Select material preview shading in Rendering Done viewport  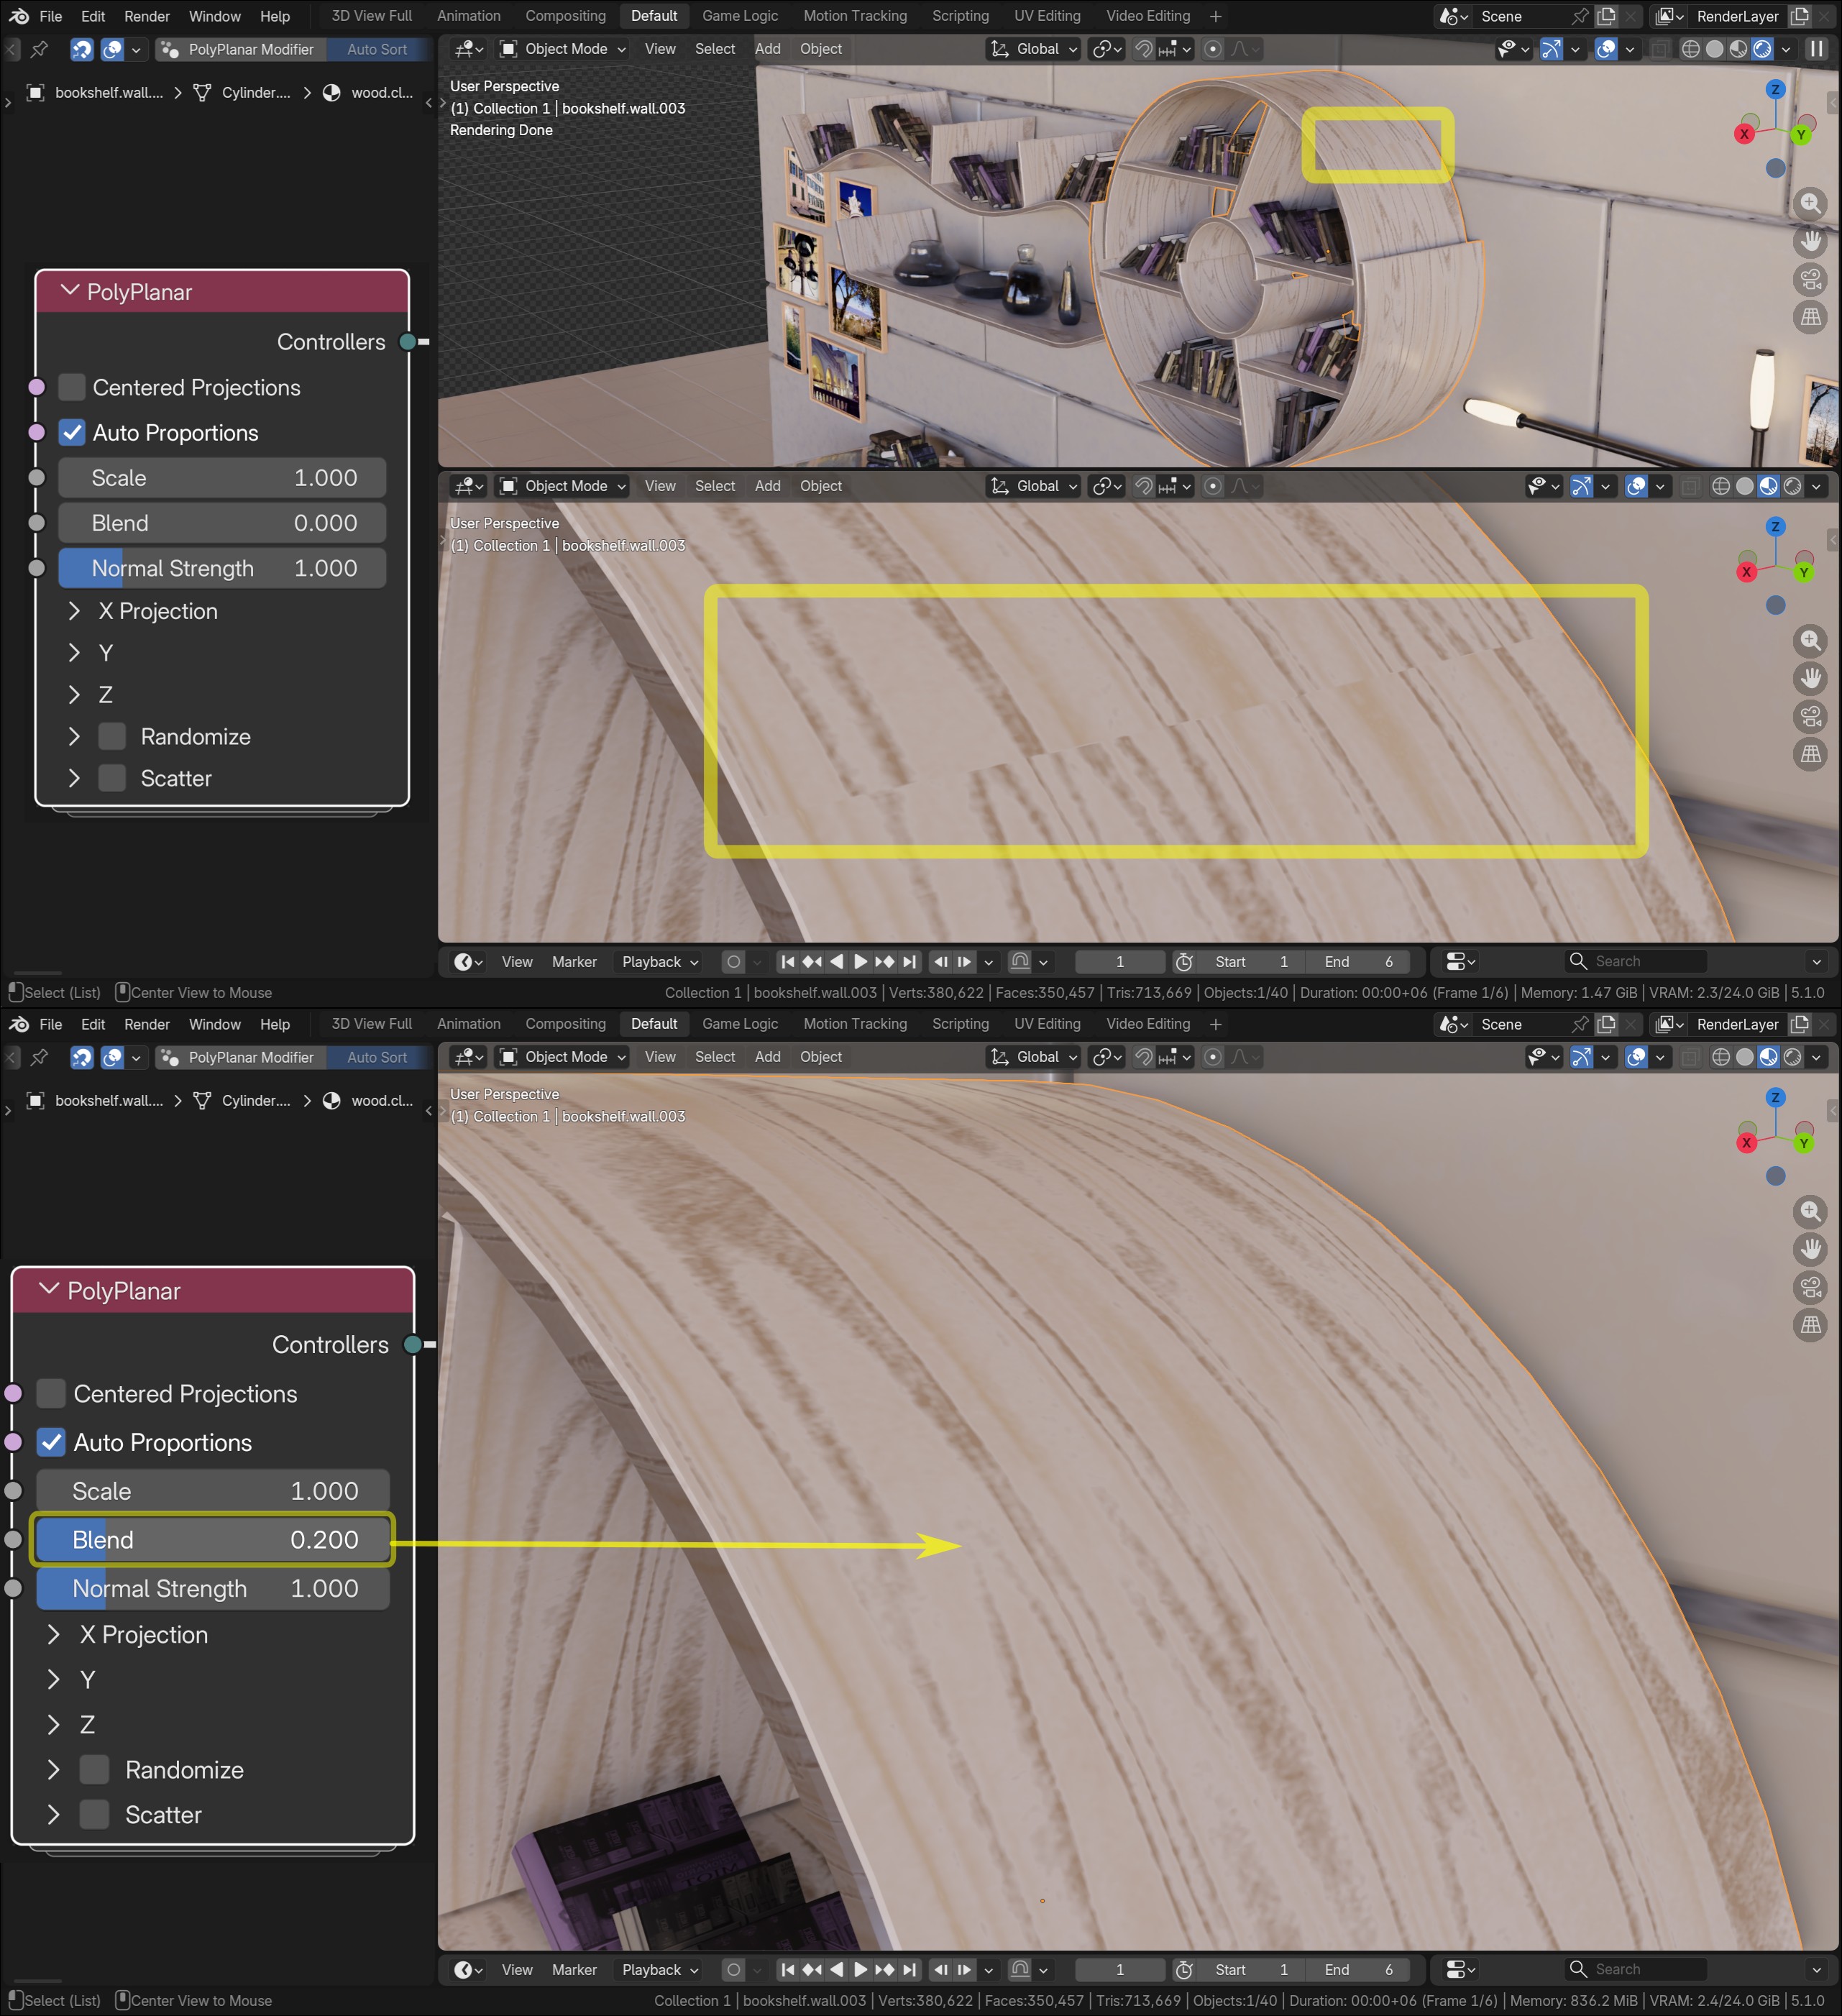click(1738, 49)
